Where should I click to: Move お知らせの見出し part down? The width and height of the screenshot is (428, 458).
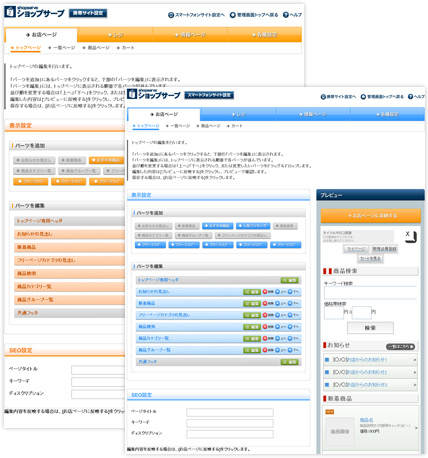tap(293, 292)
